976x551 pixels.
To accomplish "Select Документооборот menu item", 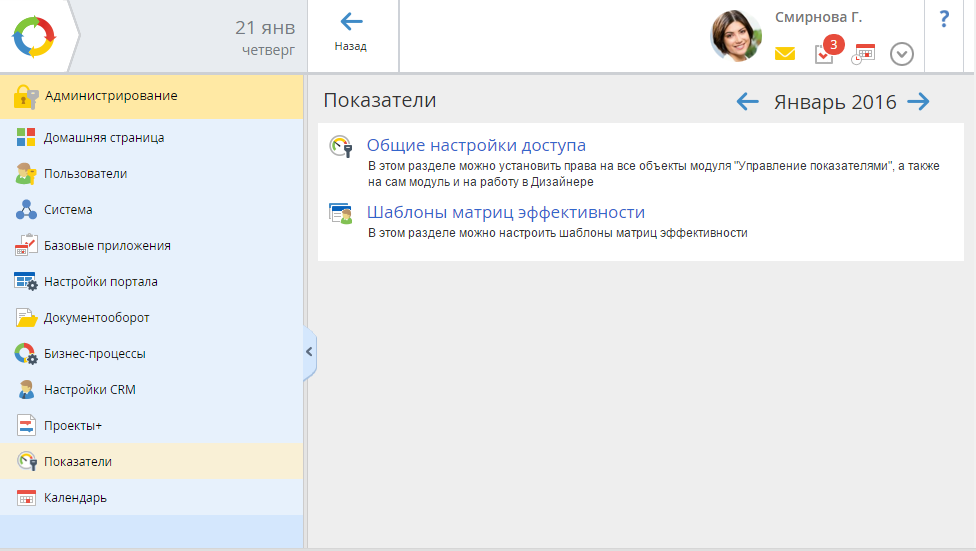I will [96, 318].
